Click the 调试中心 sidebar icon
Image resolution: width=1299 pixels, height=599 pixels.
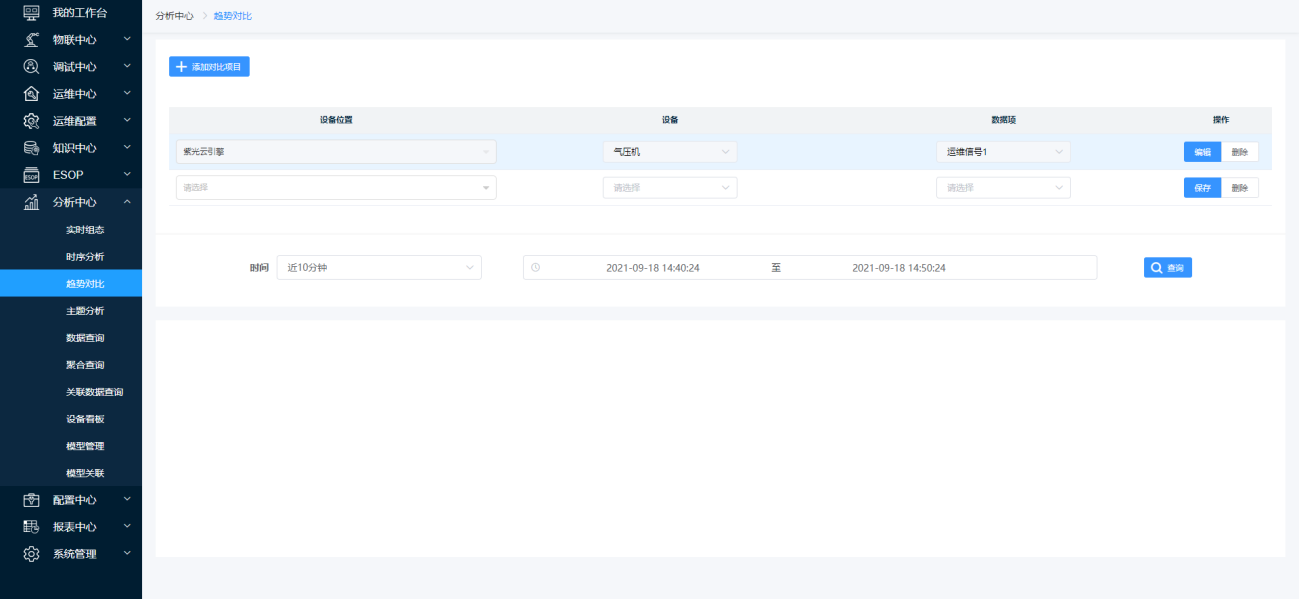pyautogui.click(x=31, y=67)
